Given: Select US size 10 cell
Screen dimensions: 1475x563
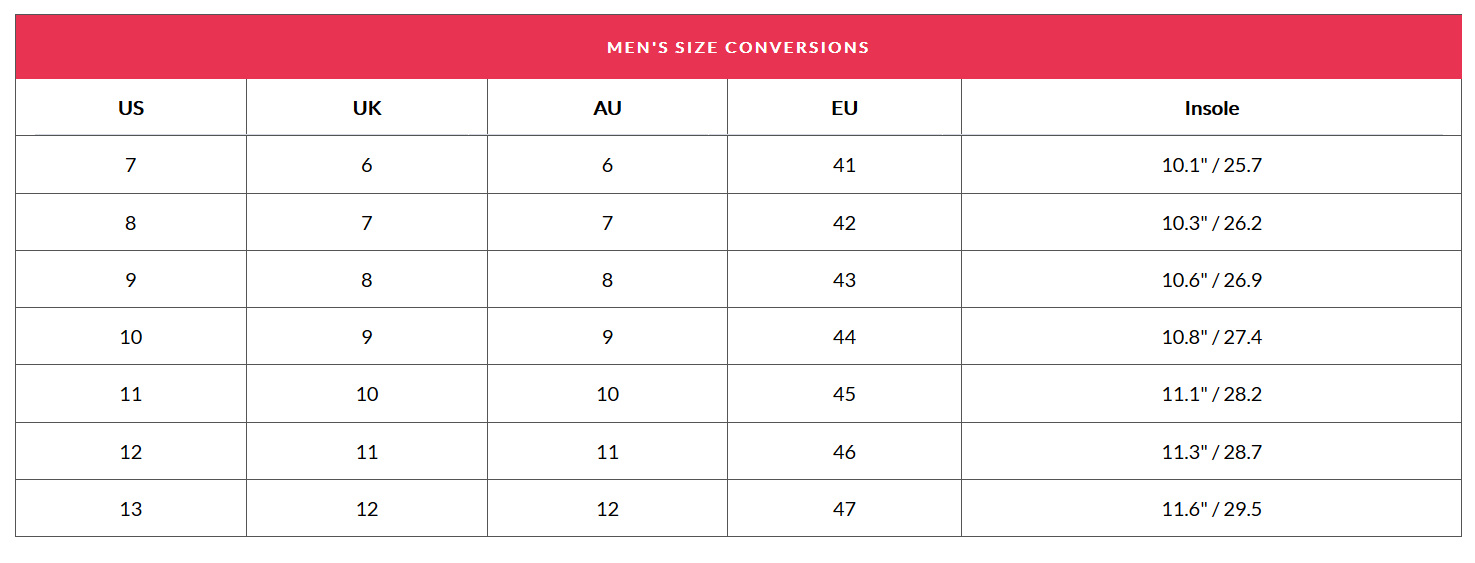Looking at the screenshot, I should 131,337.
